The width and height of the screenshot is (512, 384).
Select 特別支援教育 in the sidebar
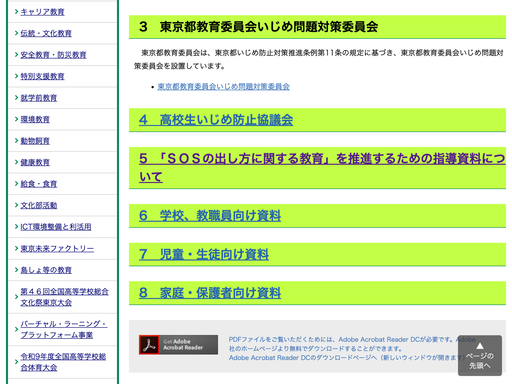(x=42, y=76)
